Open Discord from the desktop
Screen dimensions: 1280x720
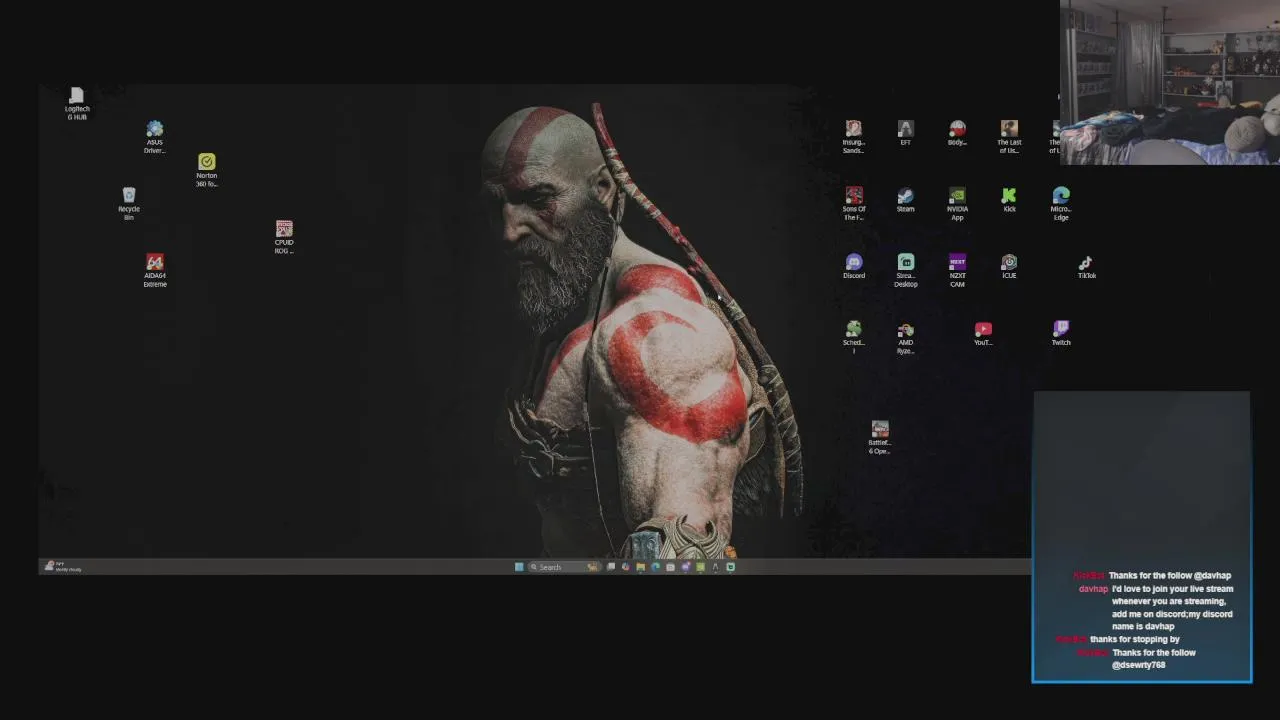[x=853, y=267]
